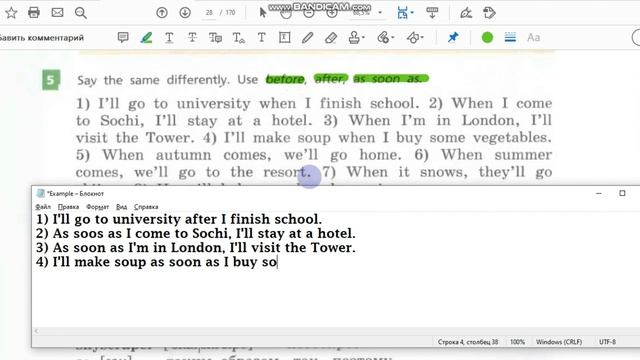Click the highlighted word 'after' in PDF
Image resolution: width=640 pixels, height=360 pixels.
click(331, 78)
